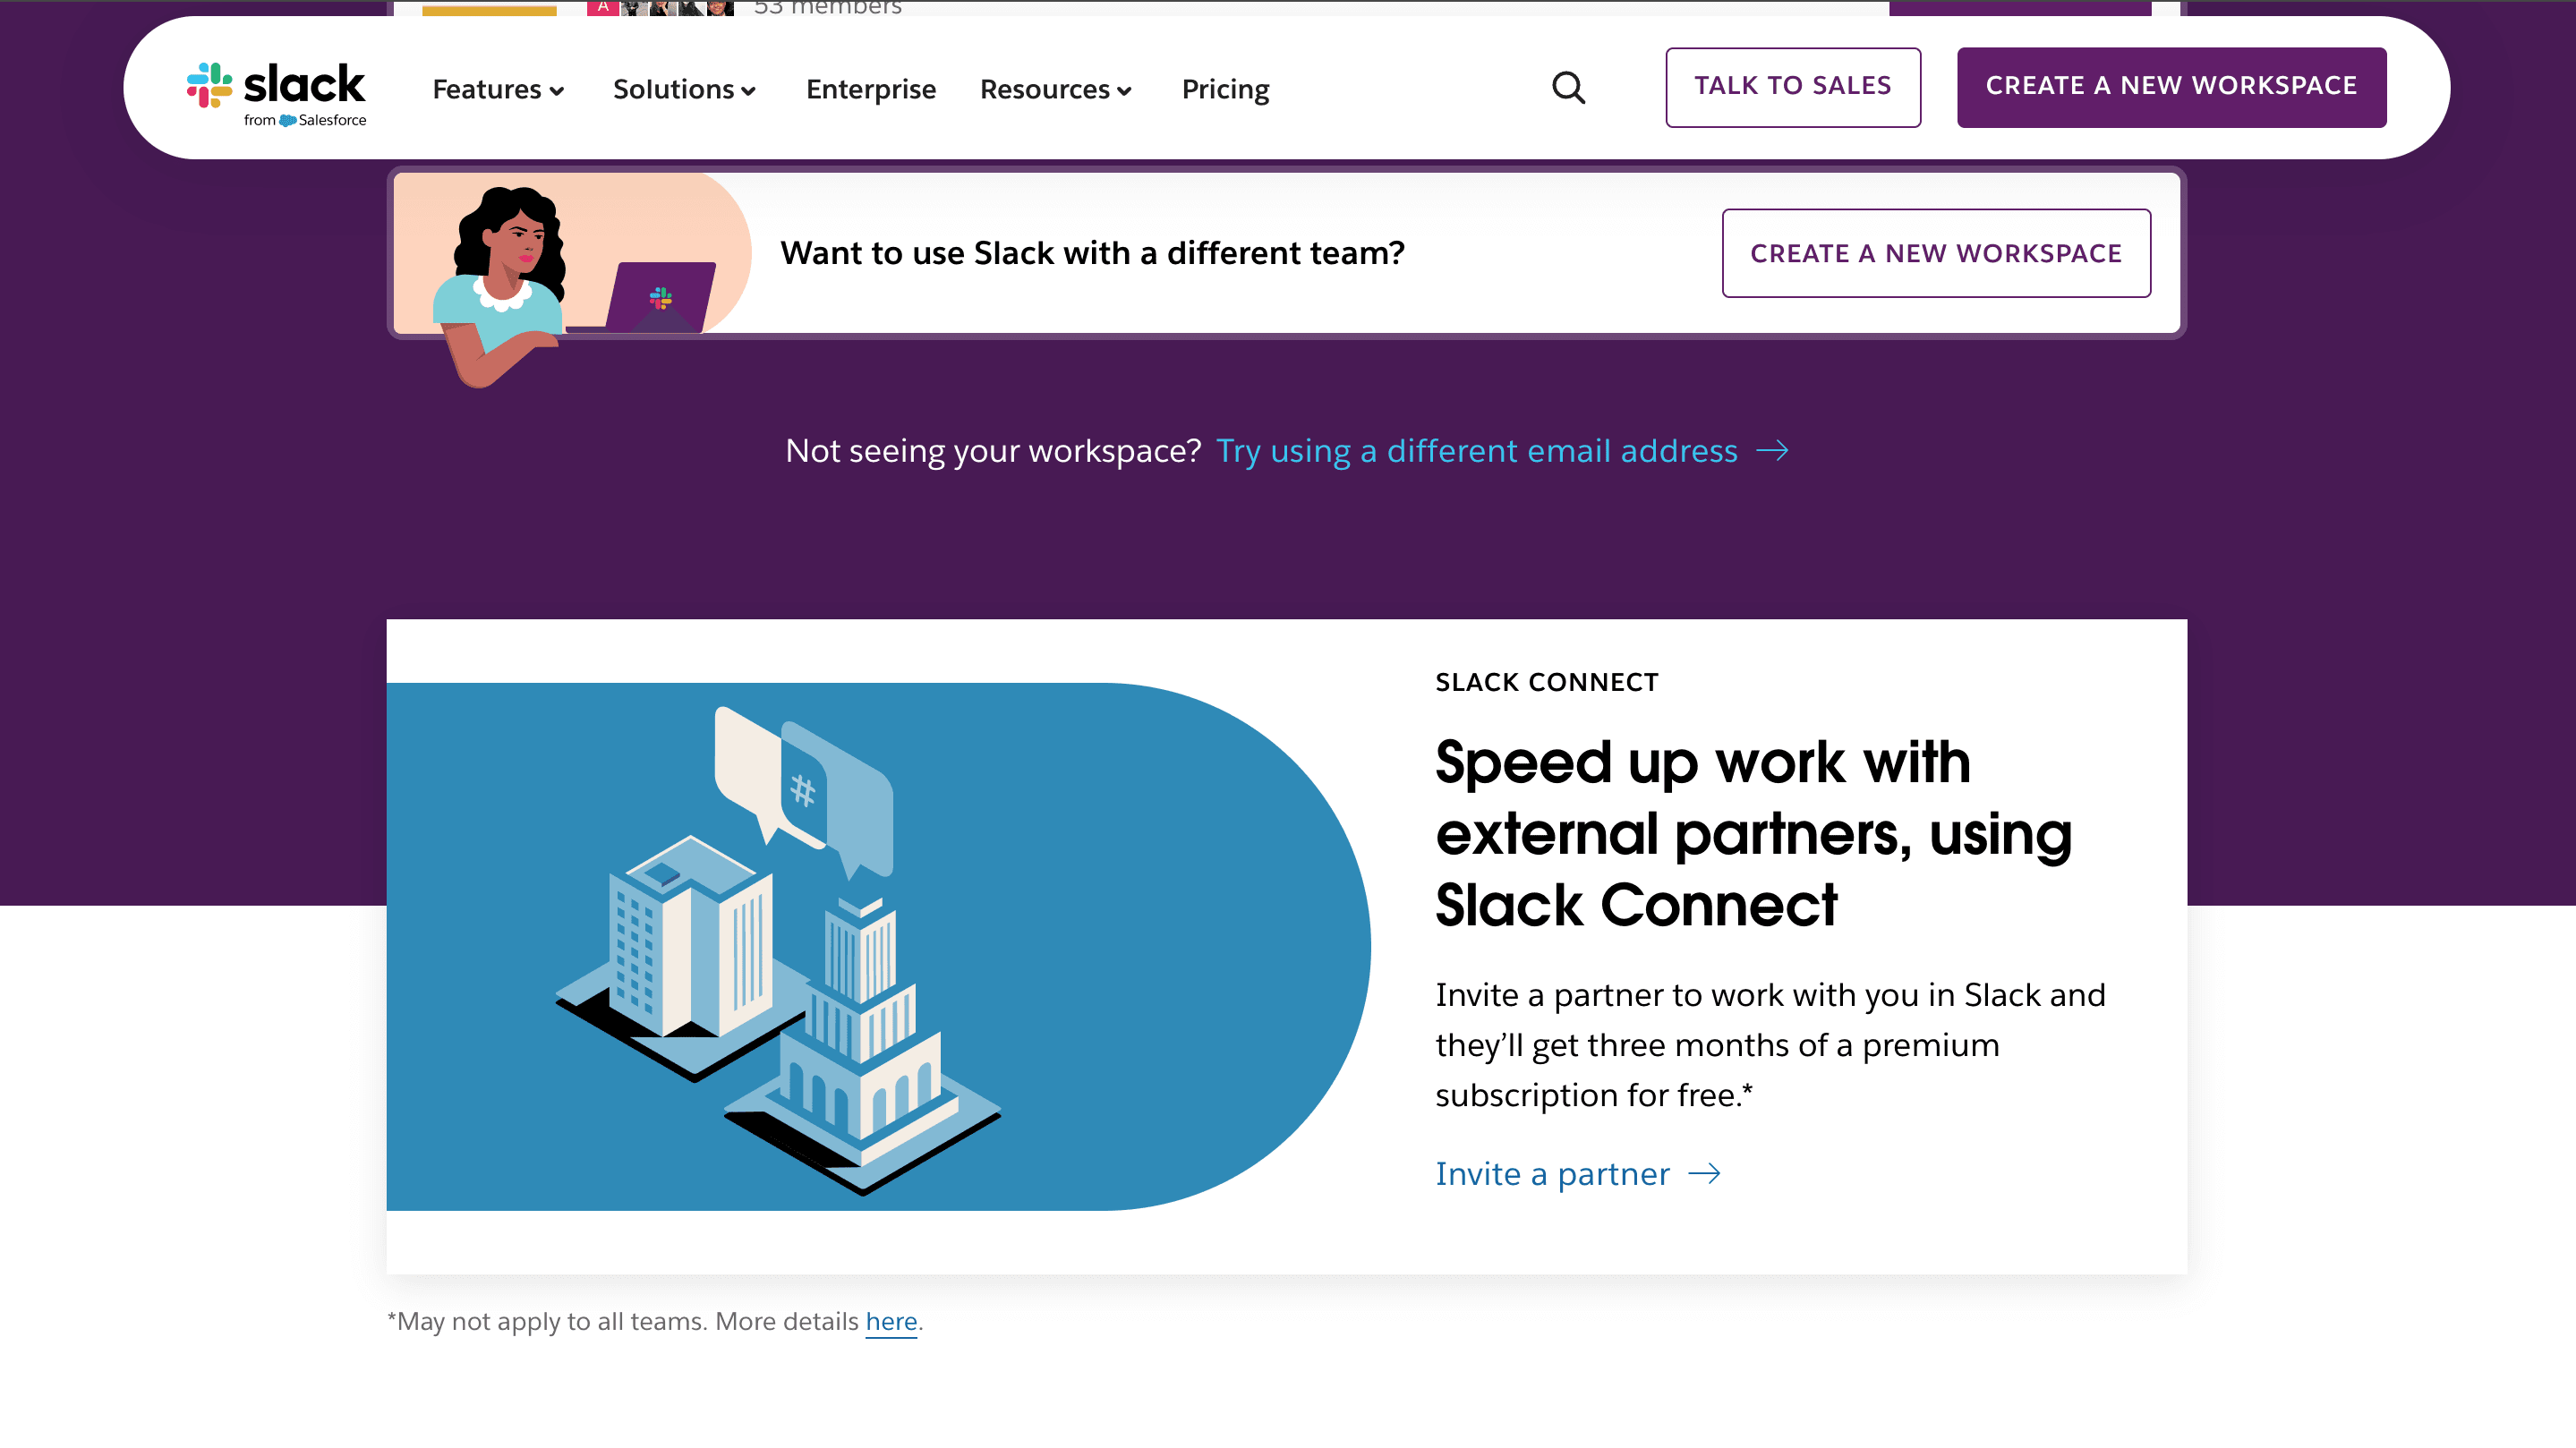Click the 'Invite a partner' link
Image resolution: width=2576 pixels, height=1448 pixels.
(x=1551, y=1173)
